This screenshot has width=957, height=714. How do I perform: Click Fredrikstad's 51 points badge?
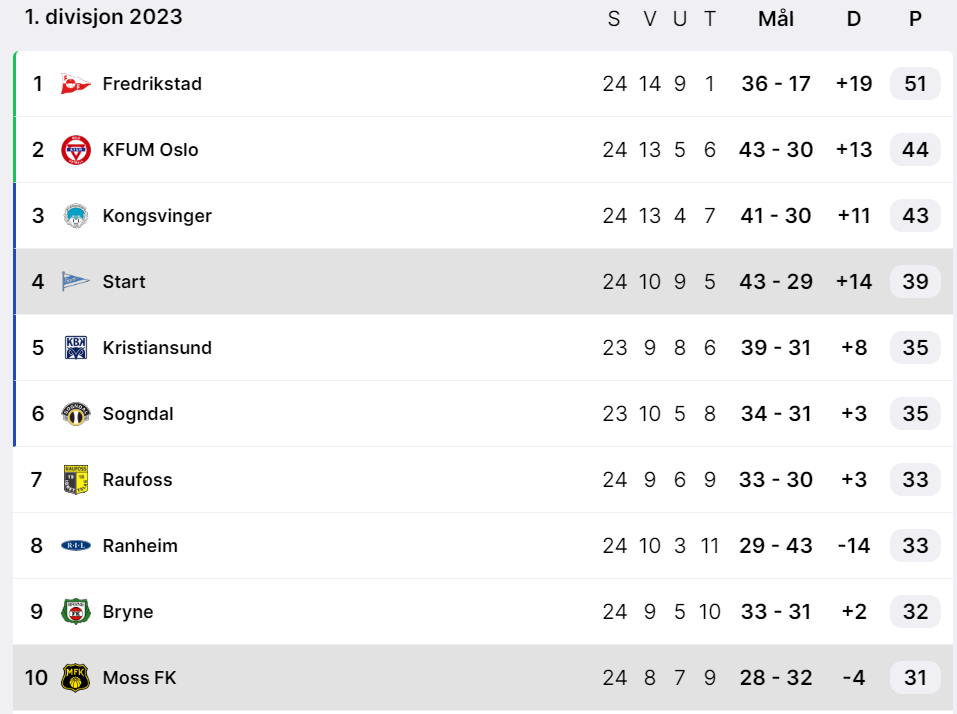pyautogui.click(x=915, y=84)
